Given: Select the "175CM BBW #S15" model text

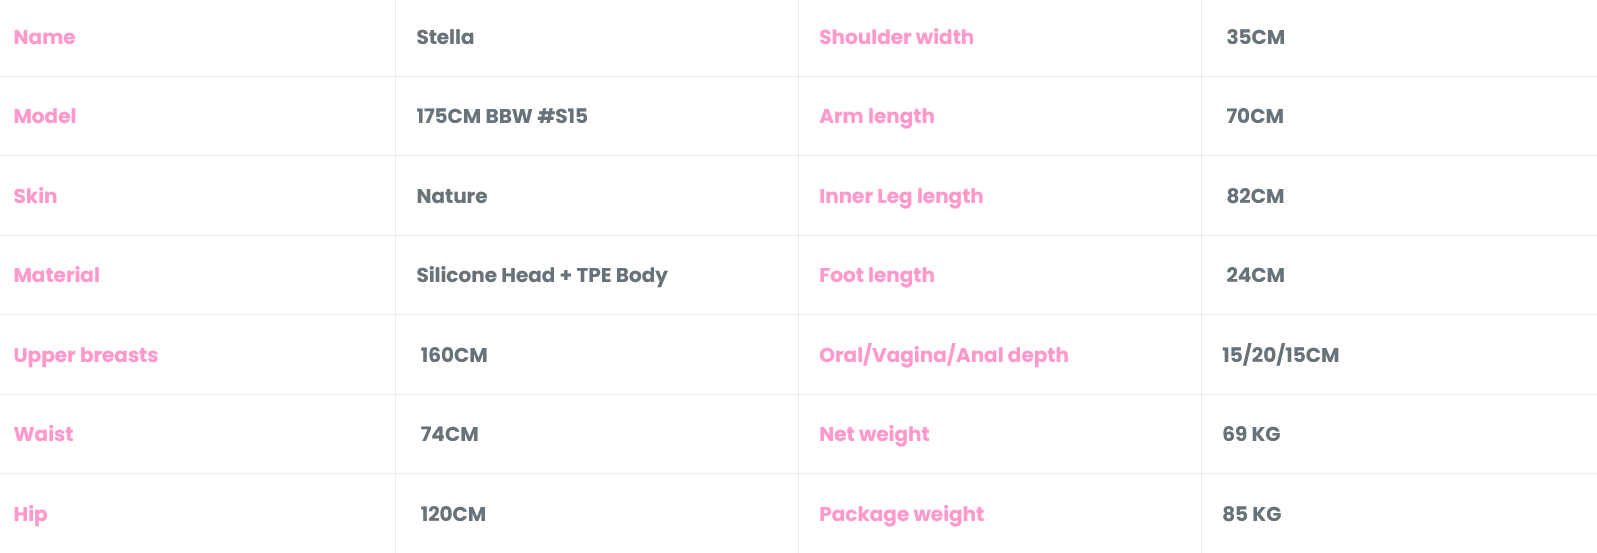Looking at the screenshot, I should pyautogui.click(x=501, y=116).
